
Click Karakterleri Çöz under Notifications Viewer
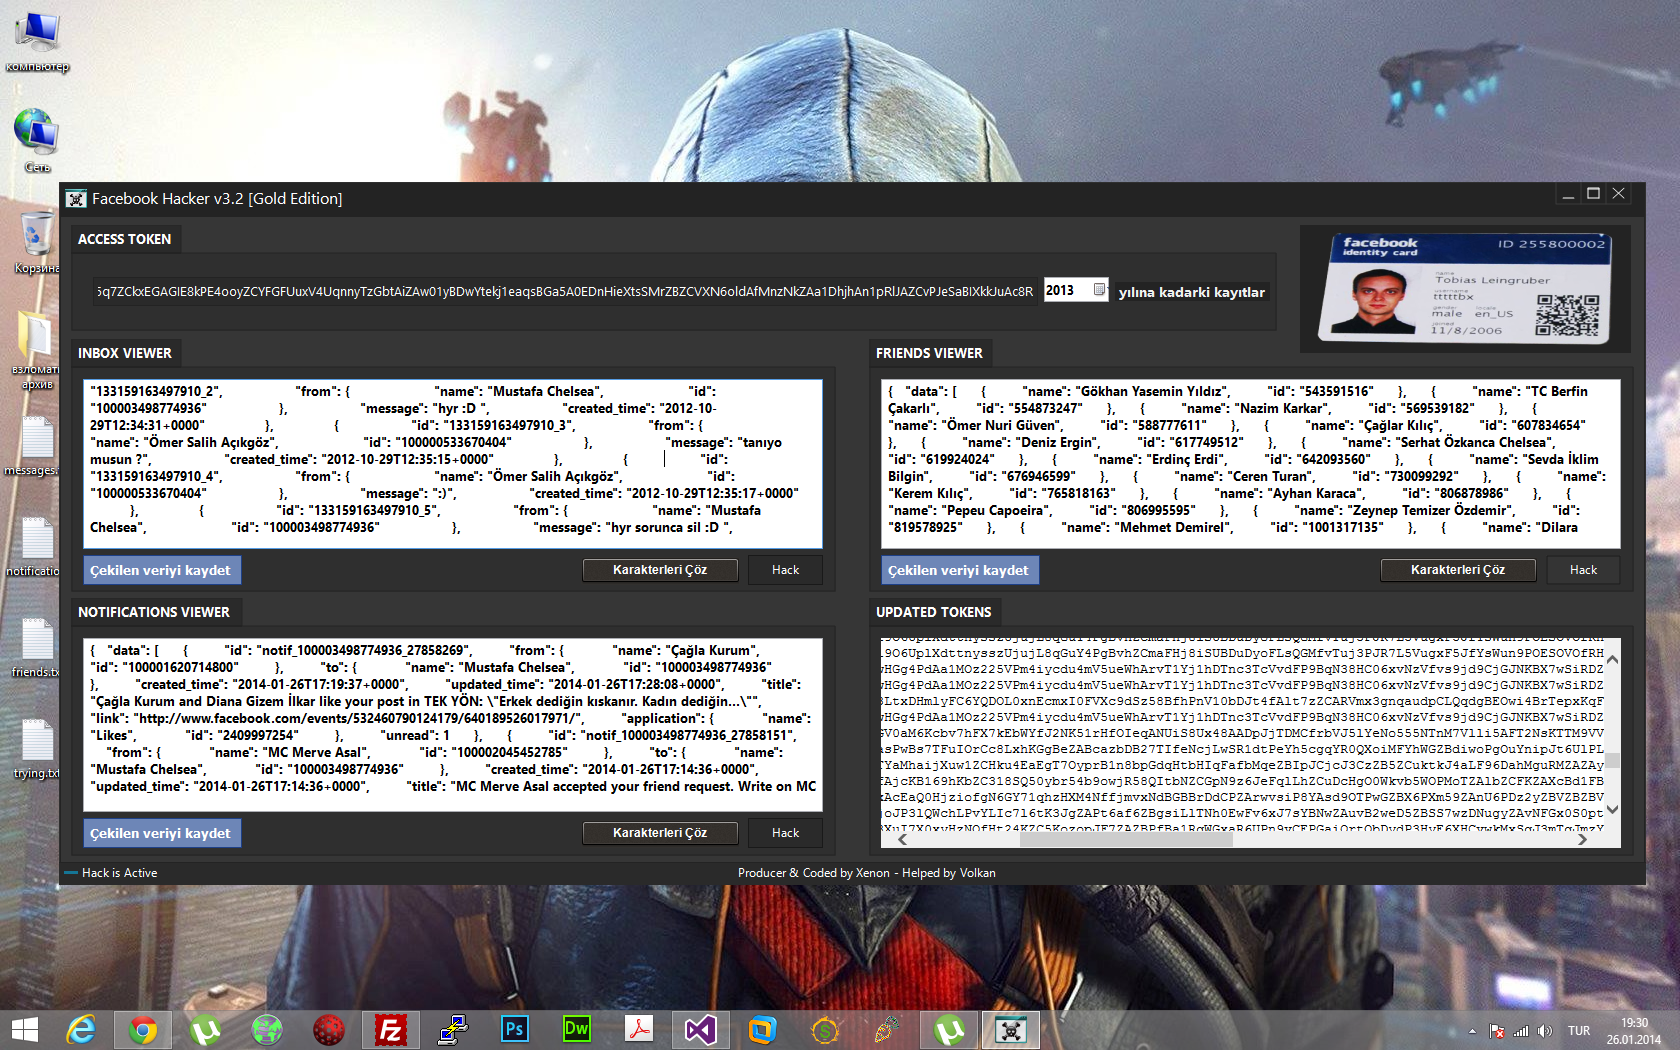660,833
